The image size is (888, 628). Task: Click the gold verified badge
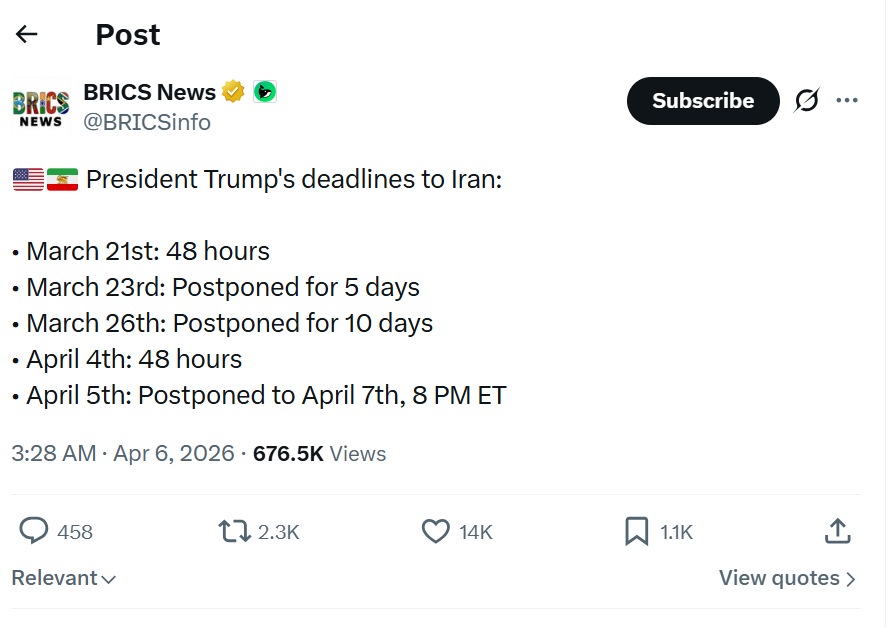pos(234,92)
